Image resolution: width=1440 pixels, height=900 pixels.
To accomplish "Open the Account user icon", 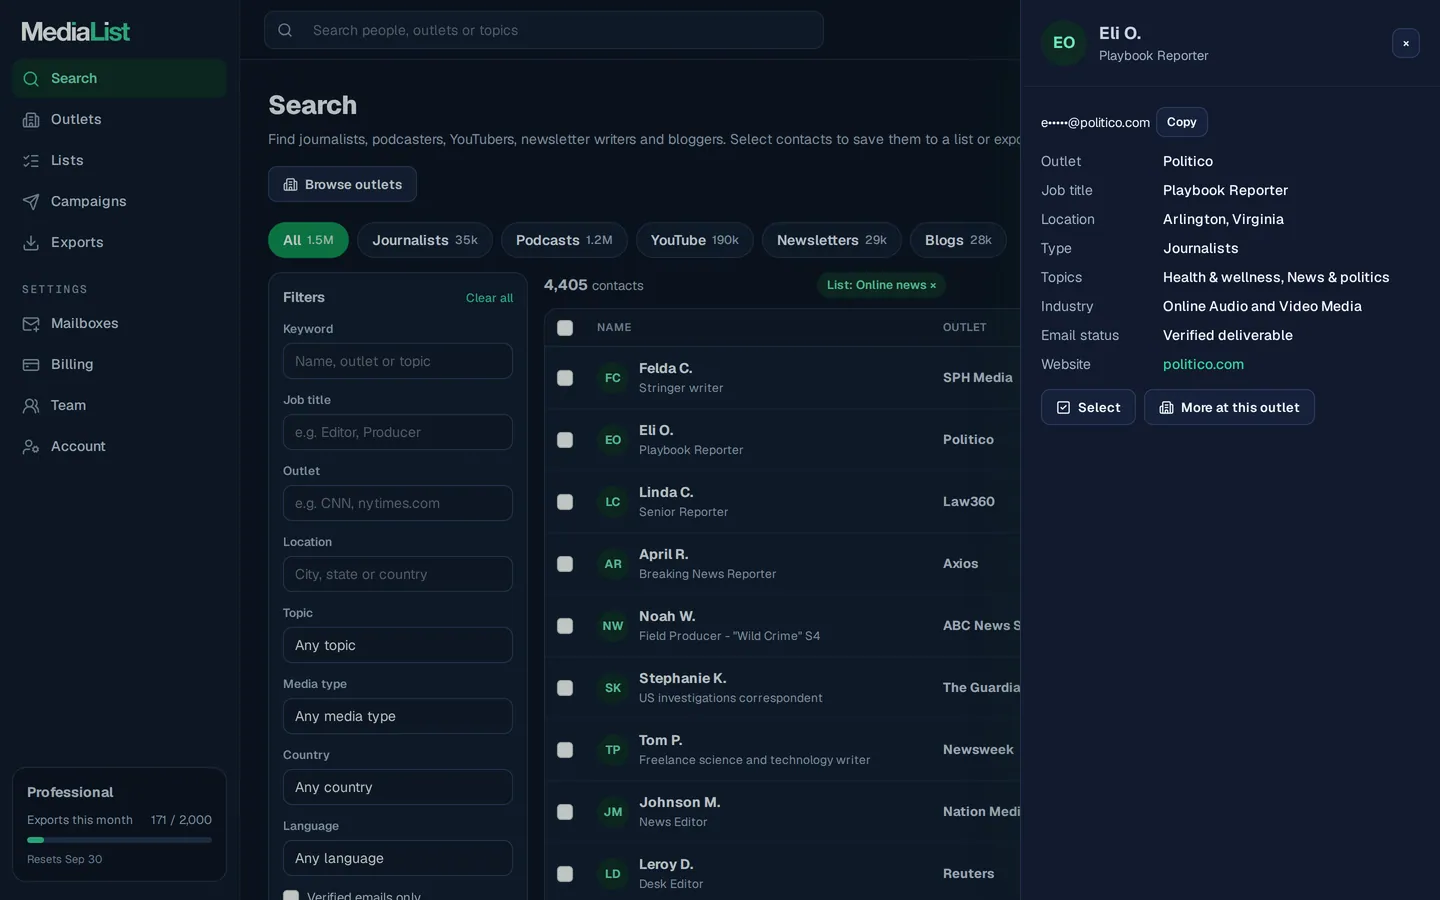I will [x=31, y=446].
